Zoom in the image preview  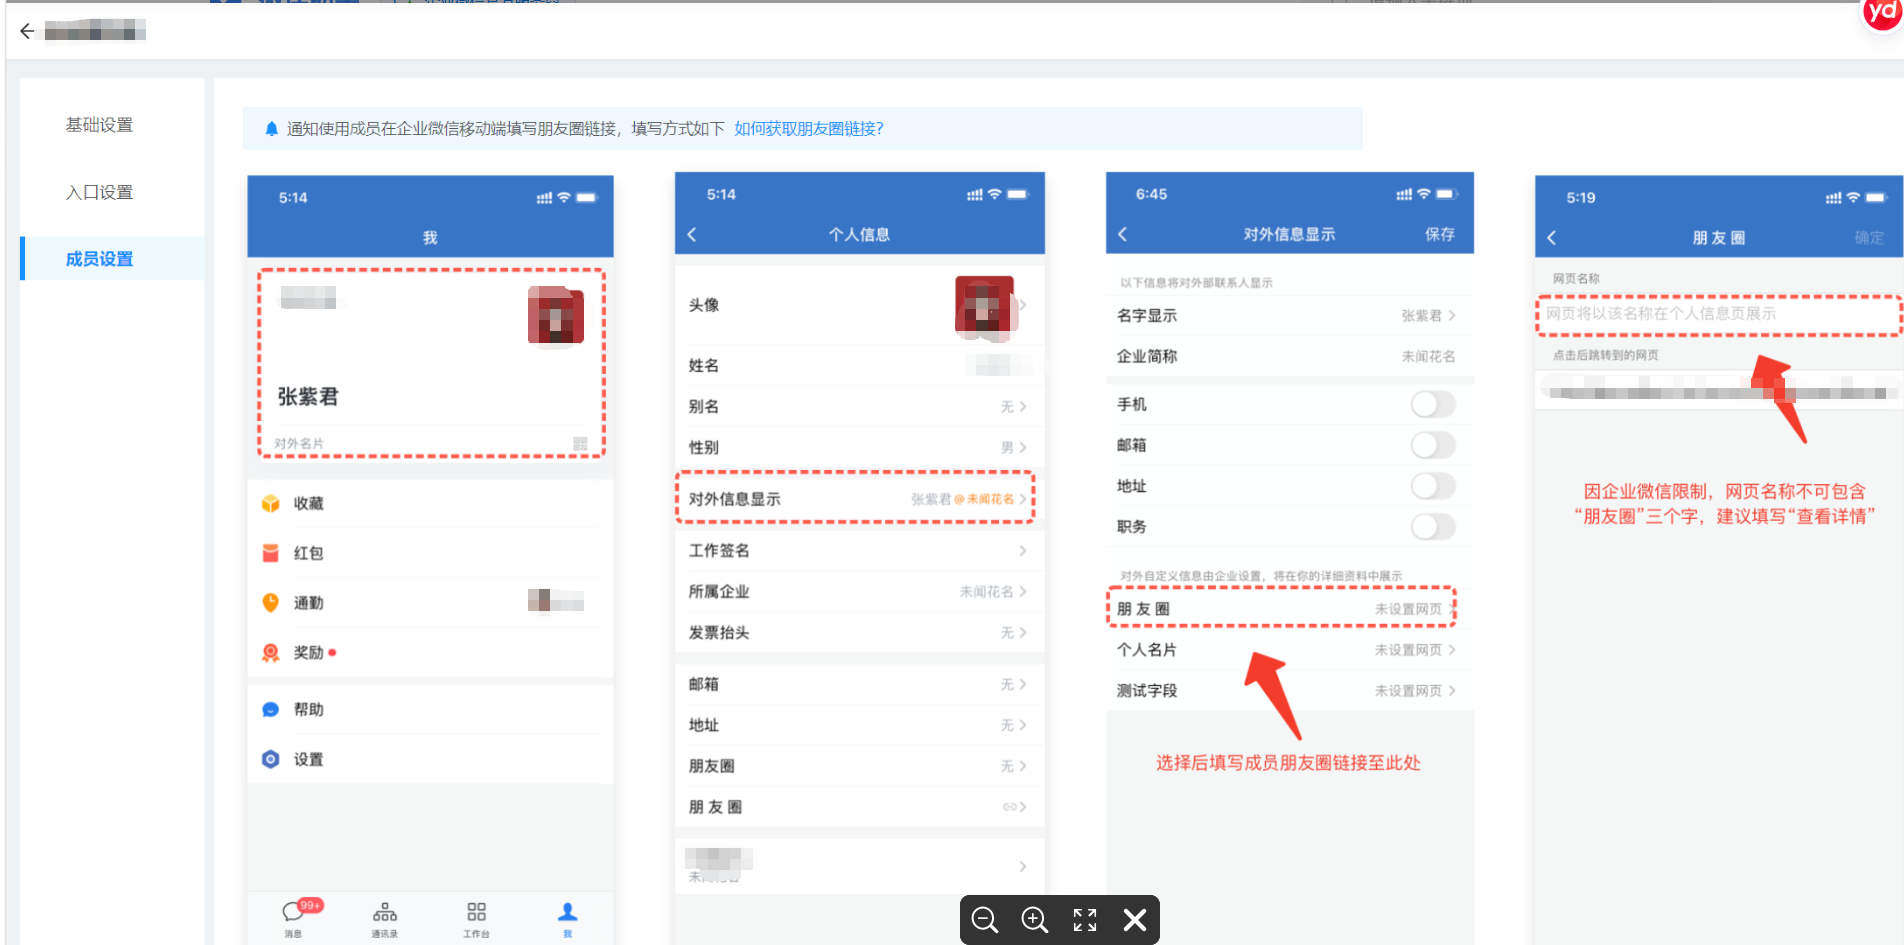click(1035, 920)
